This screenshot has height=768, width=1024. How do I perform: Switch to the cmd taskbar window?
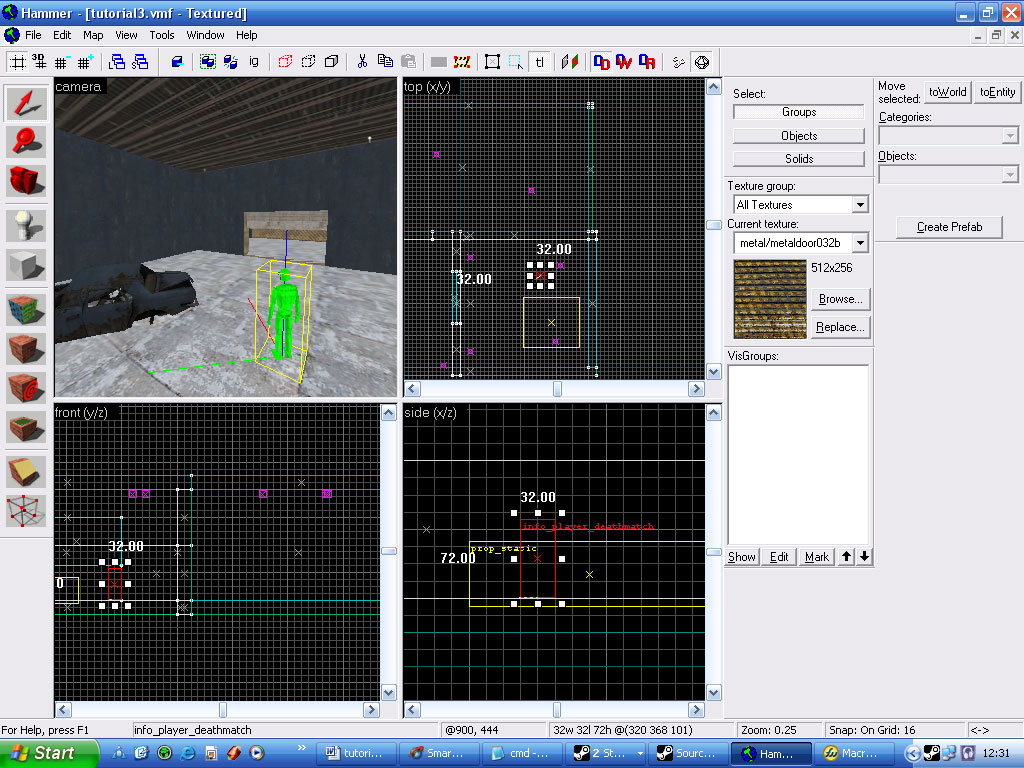click(x=522, y=753)
